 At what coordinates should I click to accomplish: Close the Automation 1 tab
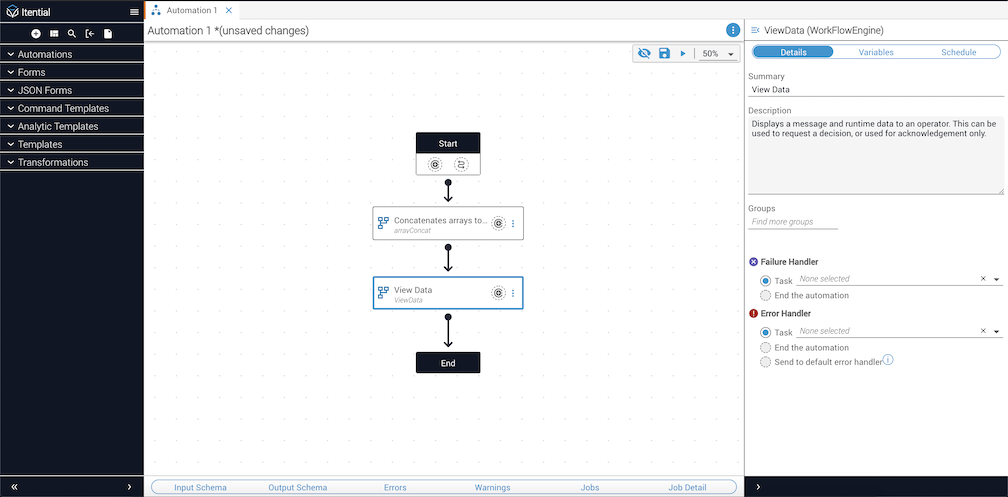(229, 10)
